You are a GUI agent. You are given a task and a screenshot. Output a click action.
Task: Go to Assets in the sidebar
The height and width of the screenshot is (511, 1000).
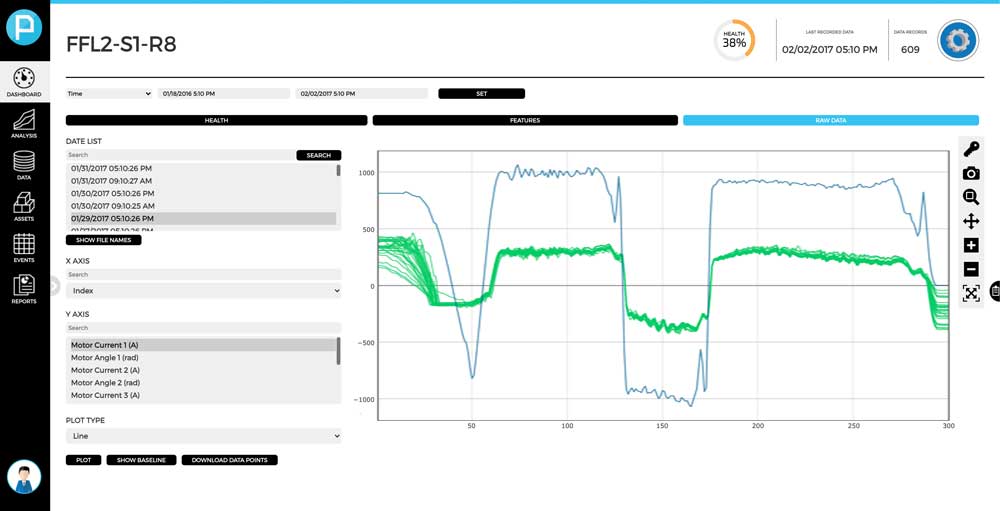click(x=24, y=206)
